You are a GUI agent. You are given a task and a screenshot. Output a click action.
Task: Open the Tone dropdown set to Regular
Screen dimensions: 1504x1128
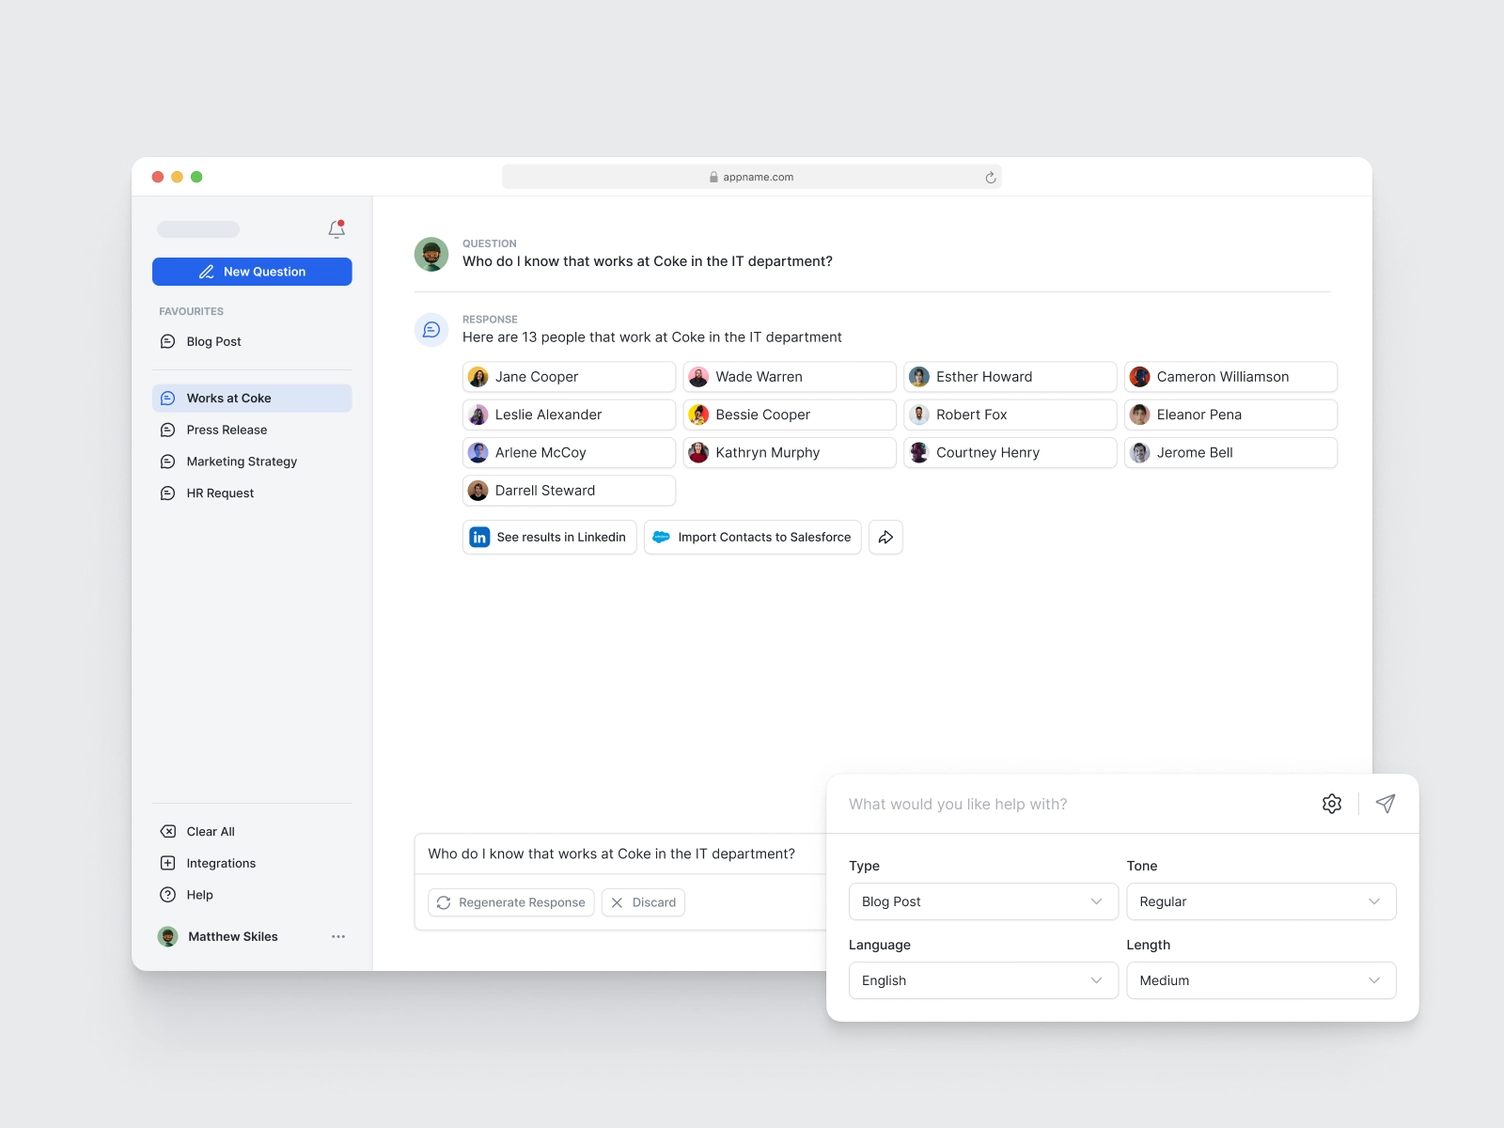coord(1260,901)
